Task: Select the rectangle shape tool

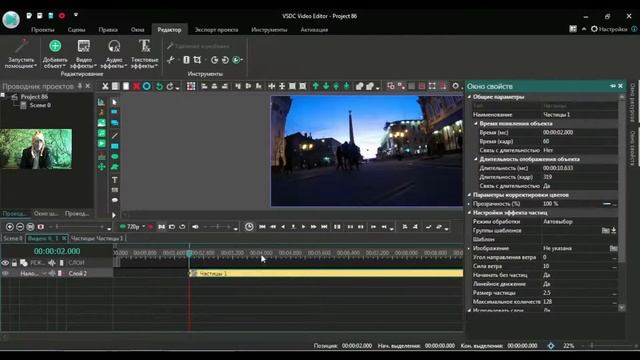Action: (115, 146)
